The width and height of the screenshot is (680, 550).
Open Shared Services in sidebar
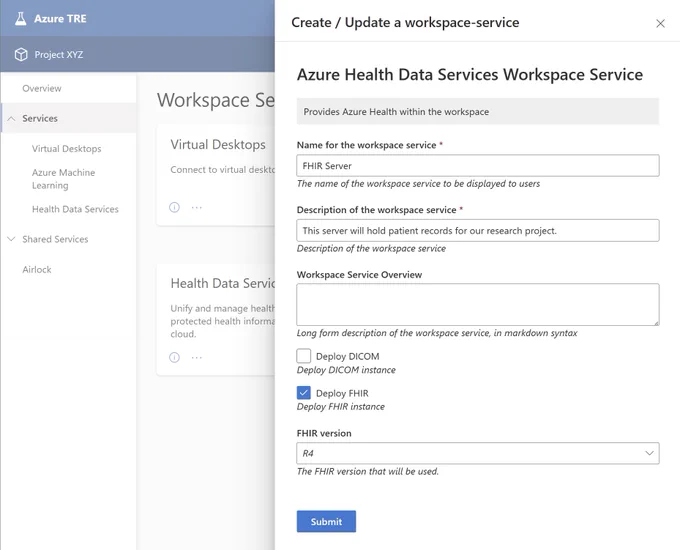tap(55, 239)
